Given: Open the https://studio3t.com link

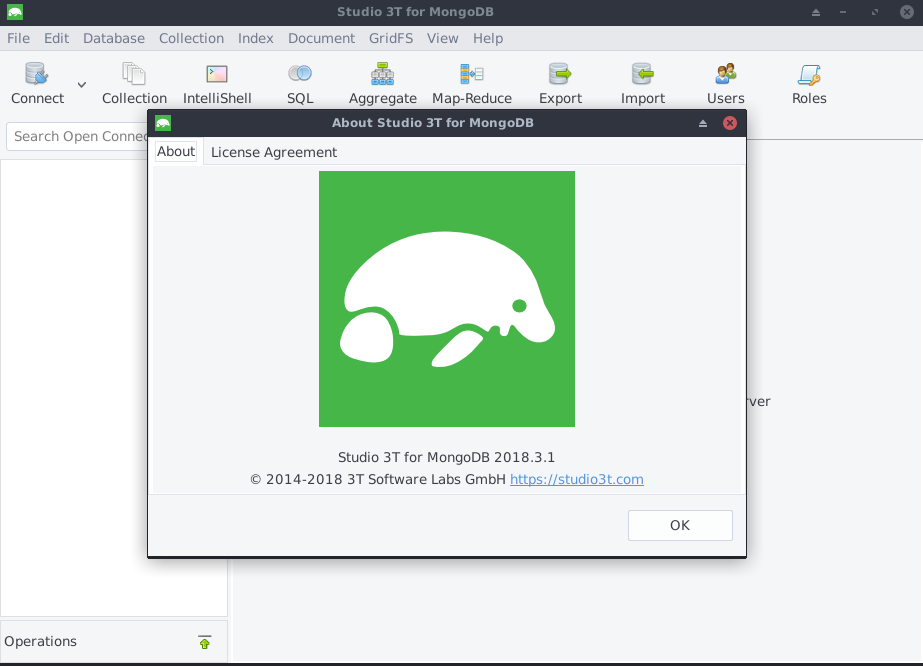Looking at the screenshot, I should pos(576,479).
